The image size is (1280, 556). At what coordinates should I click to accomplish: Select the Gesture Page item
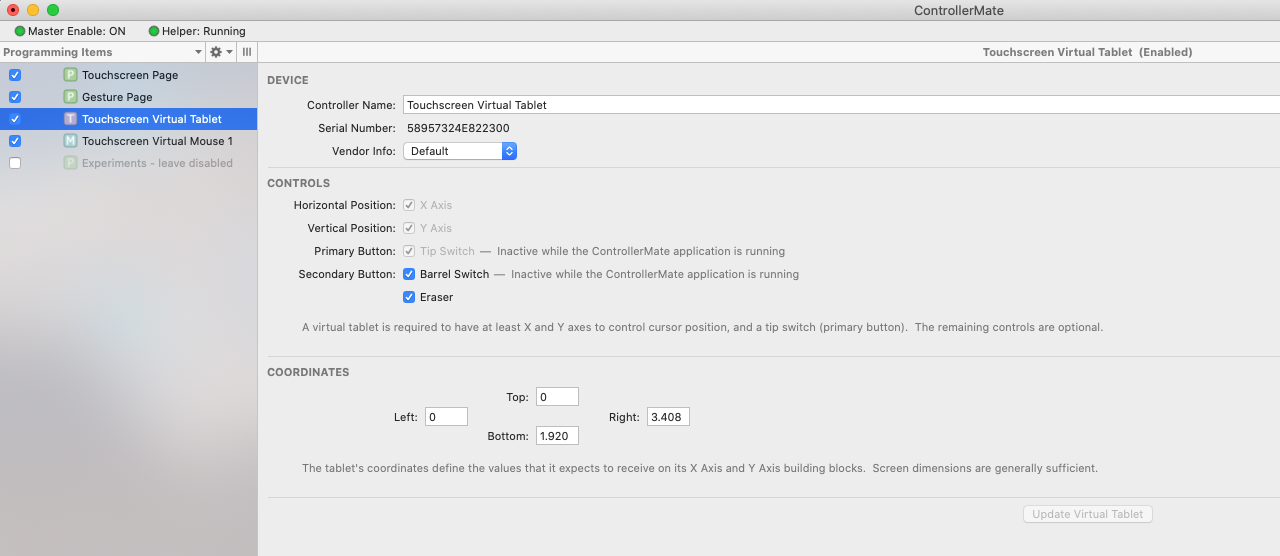click(x=117, y=97)
